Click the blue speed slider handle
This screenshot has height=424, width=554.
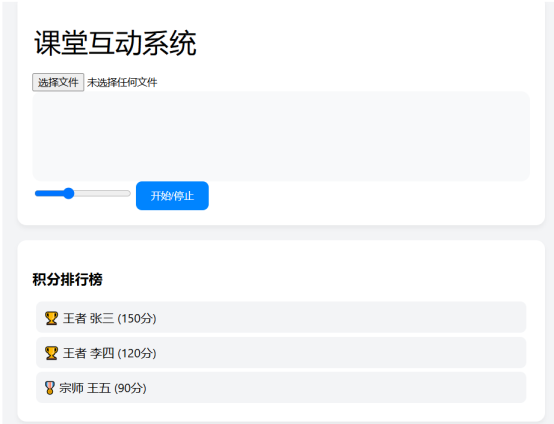[69, 193]
